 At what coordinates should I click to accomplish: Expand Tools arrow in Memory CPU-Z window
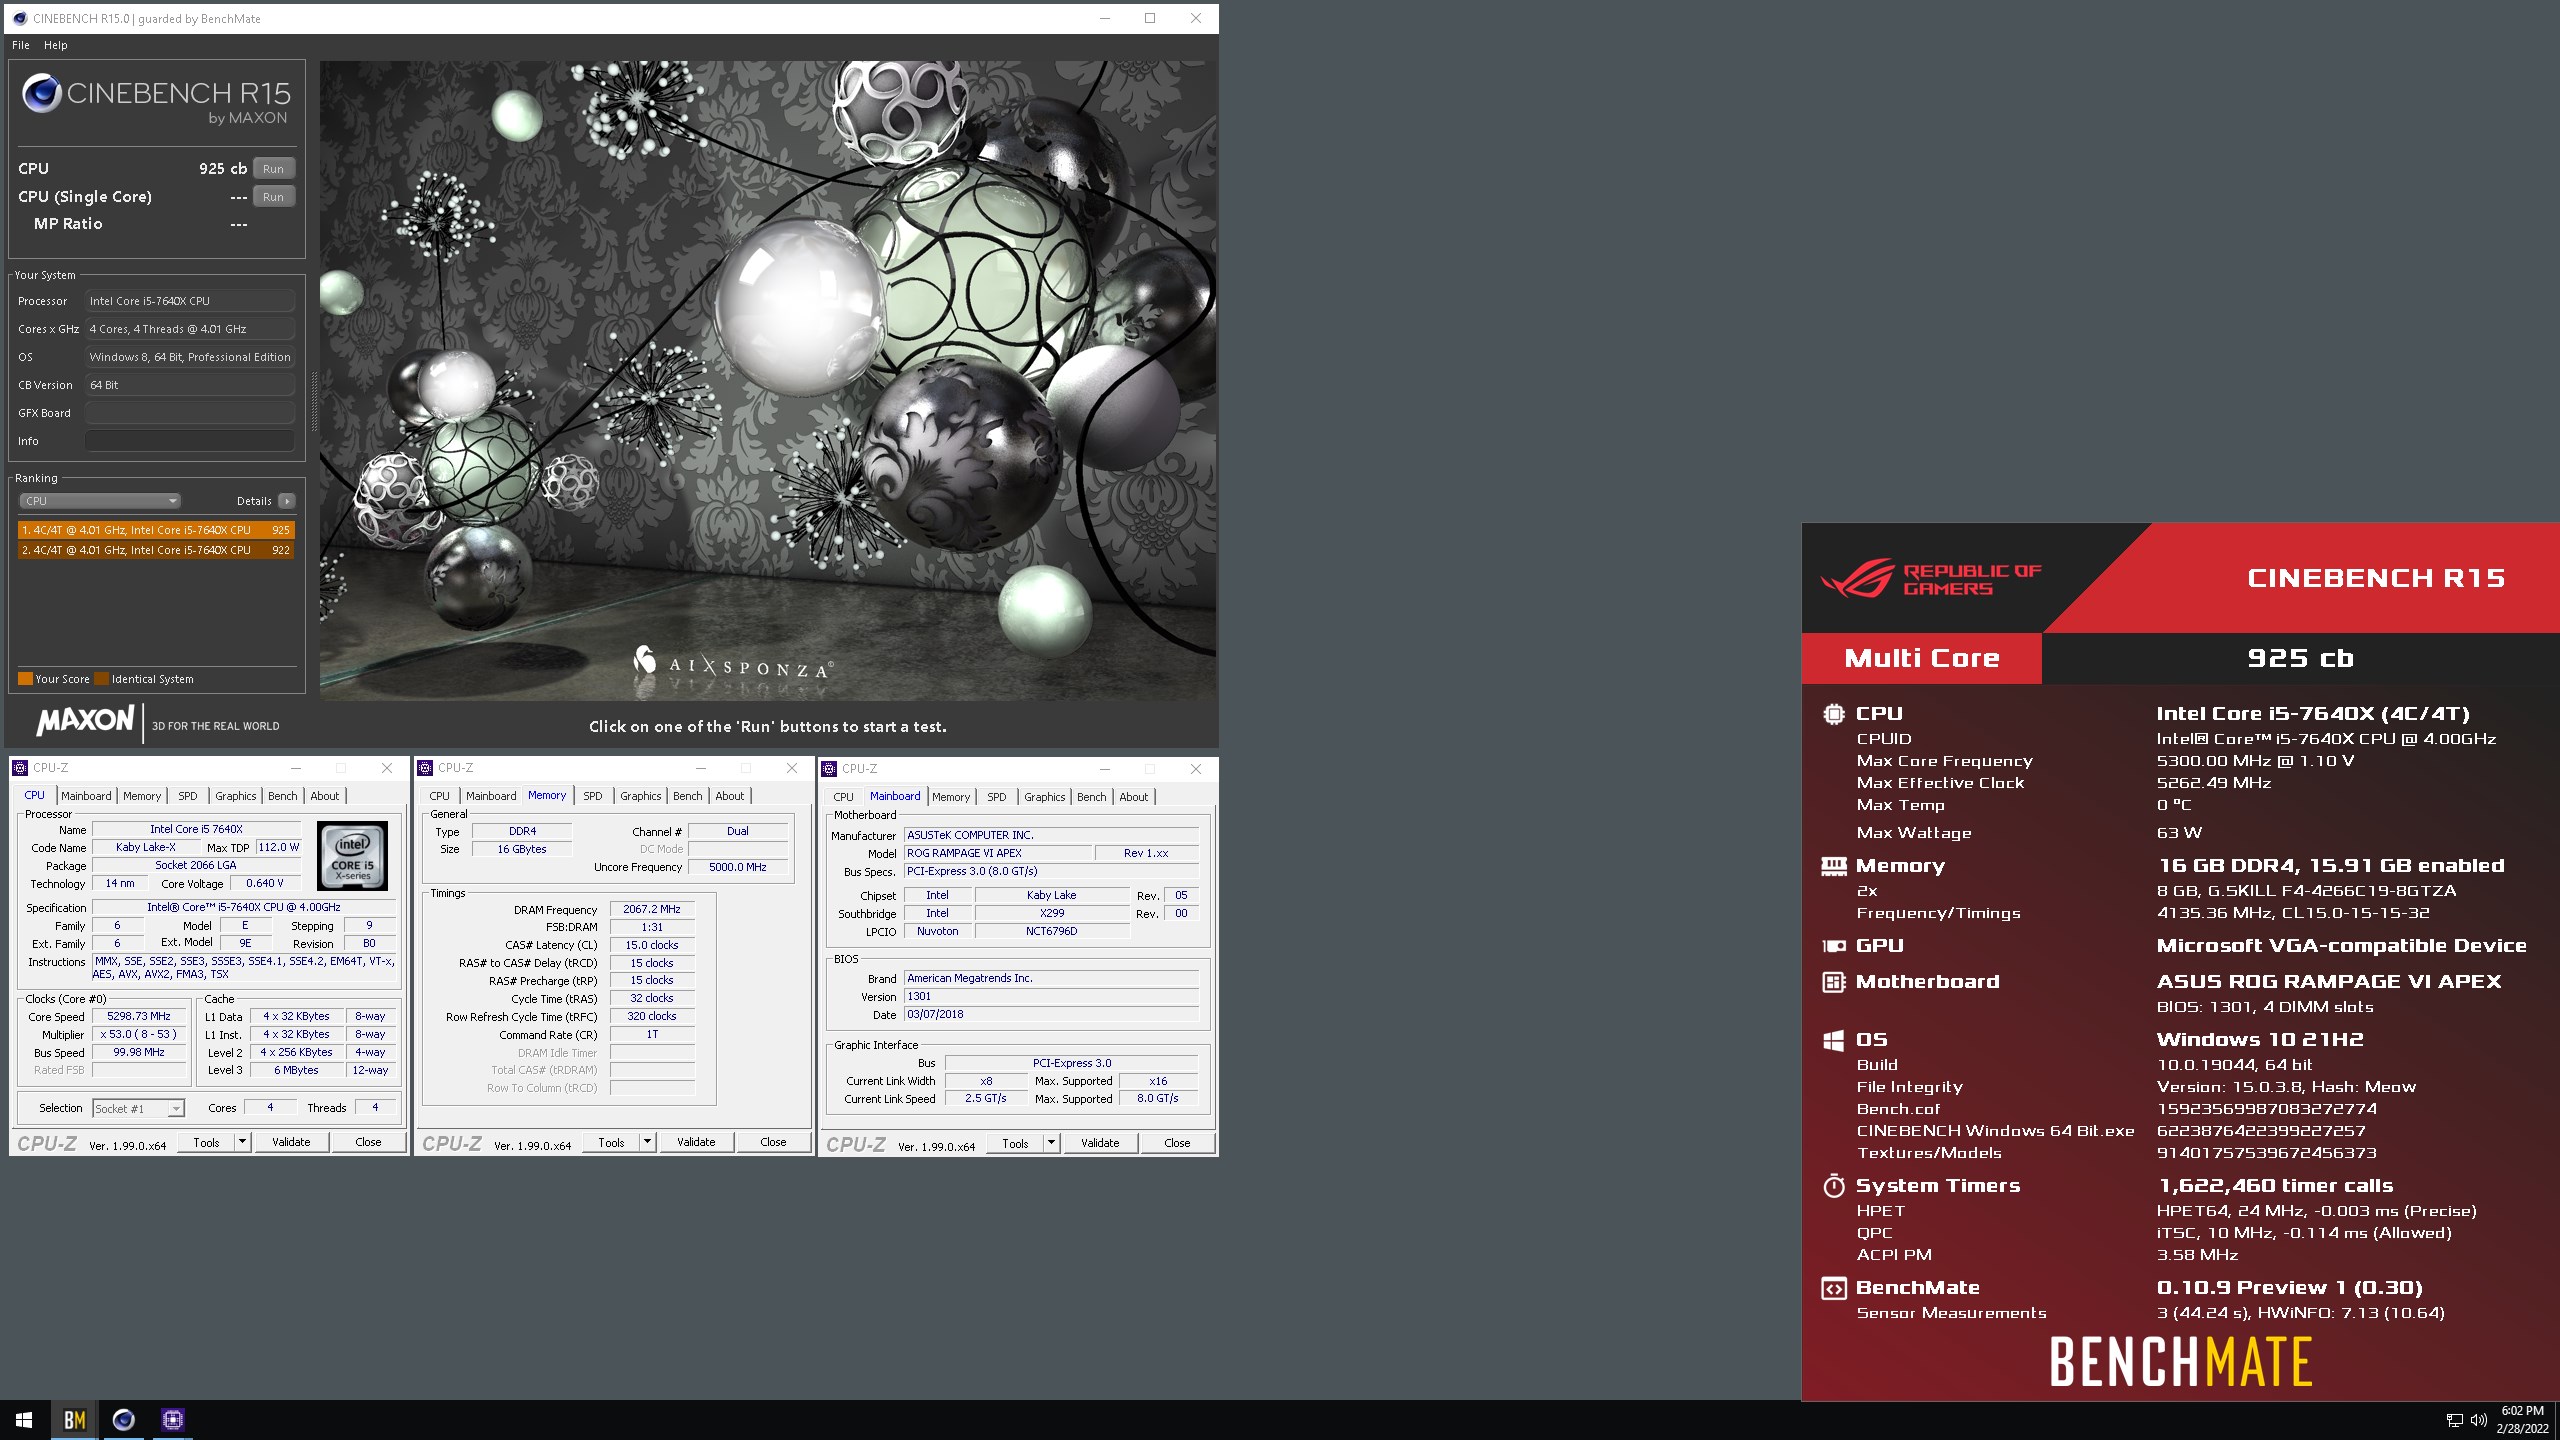coord(647,1142)
